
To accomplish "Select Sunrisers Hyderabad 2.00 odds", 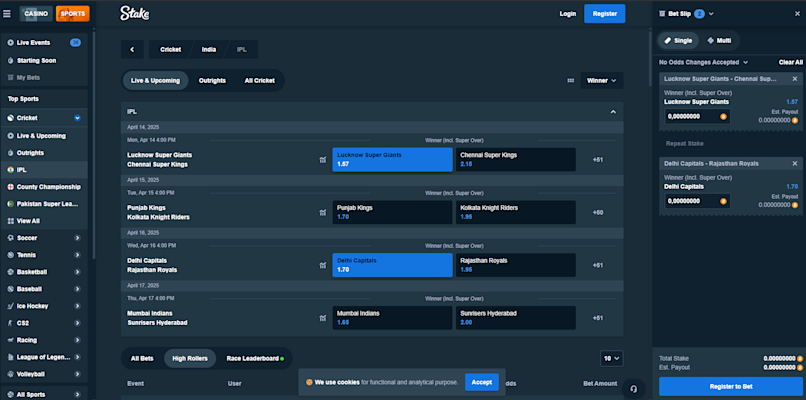I will (x=516, y=318).
